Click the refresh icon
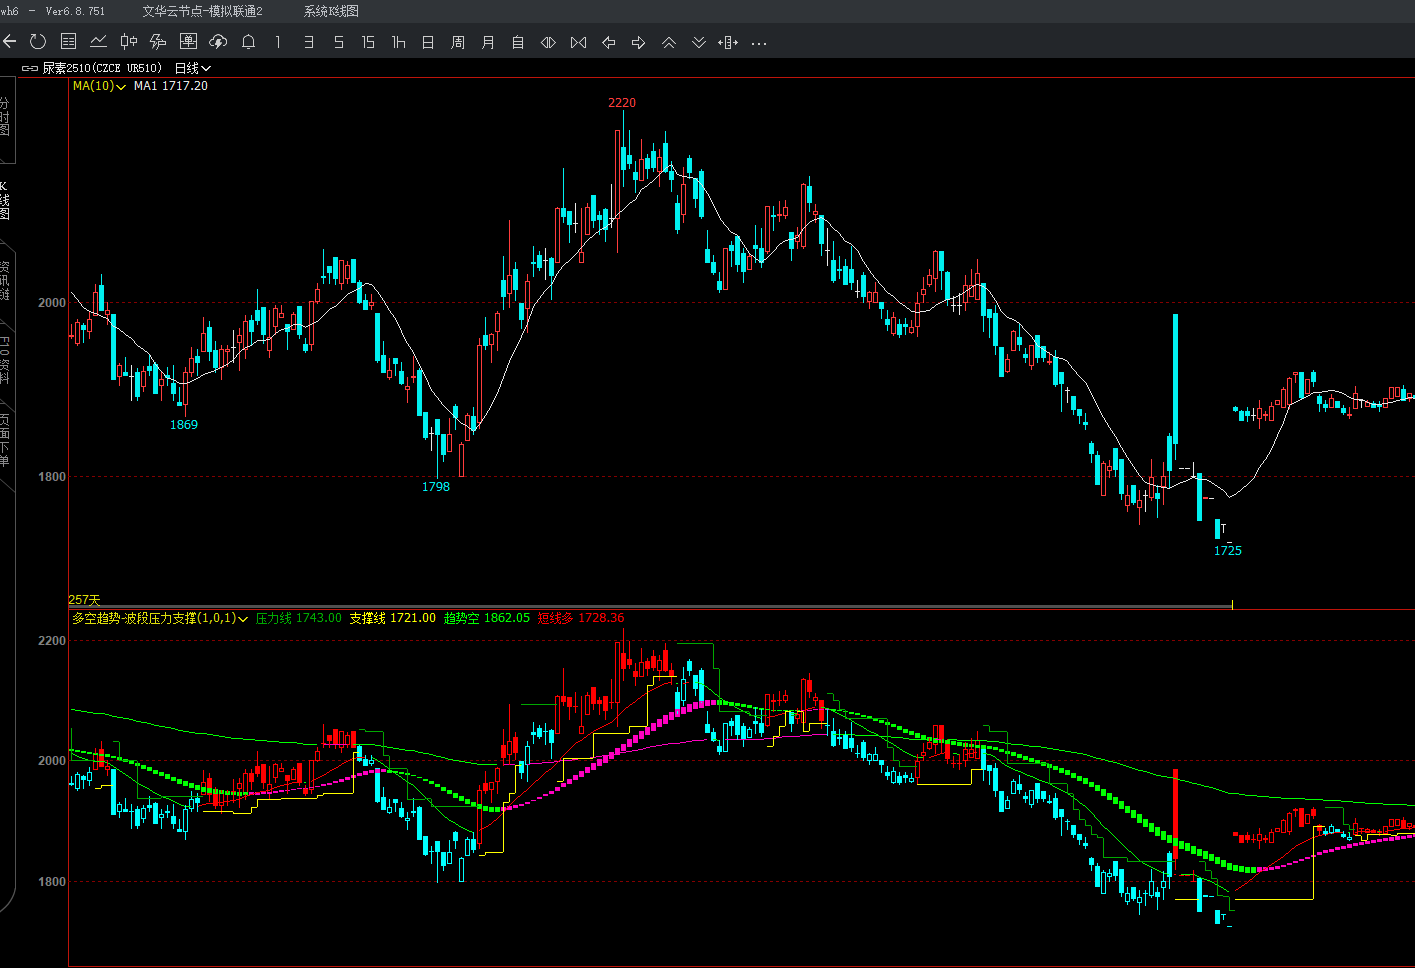This screenshot has height=968, width=1415. [38, 42]
